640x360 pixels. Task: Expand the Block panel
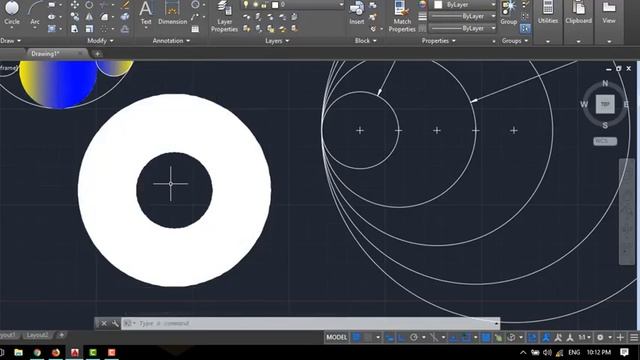click(x=365, y=41)
